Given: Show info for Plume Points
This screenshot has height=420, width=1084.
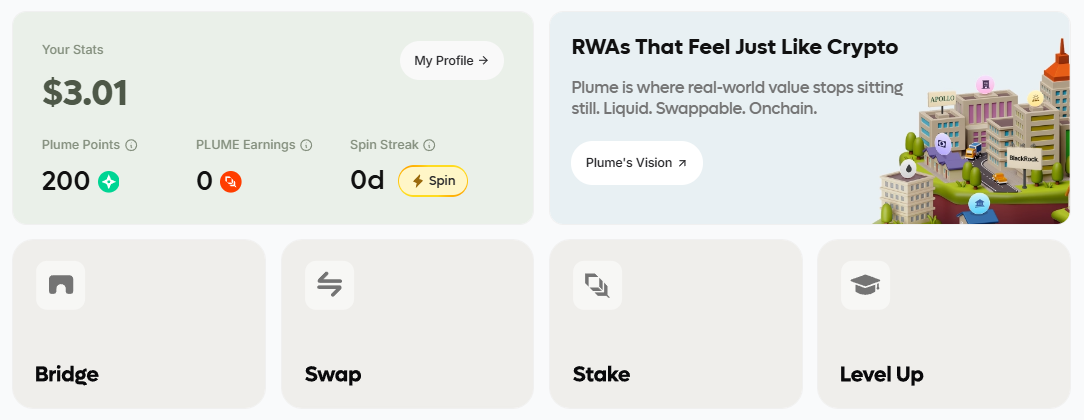Looking at the screenshot, I should (x=131, y=145).
